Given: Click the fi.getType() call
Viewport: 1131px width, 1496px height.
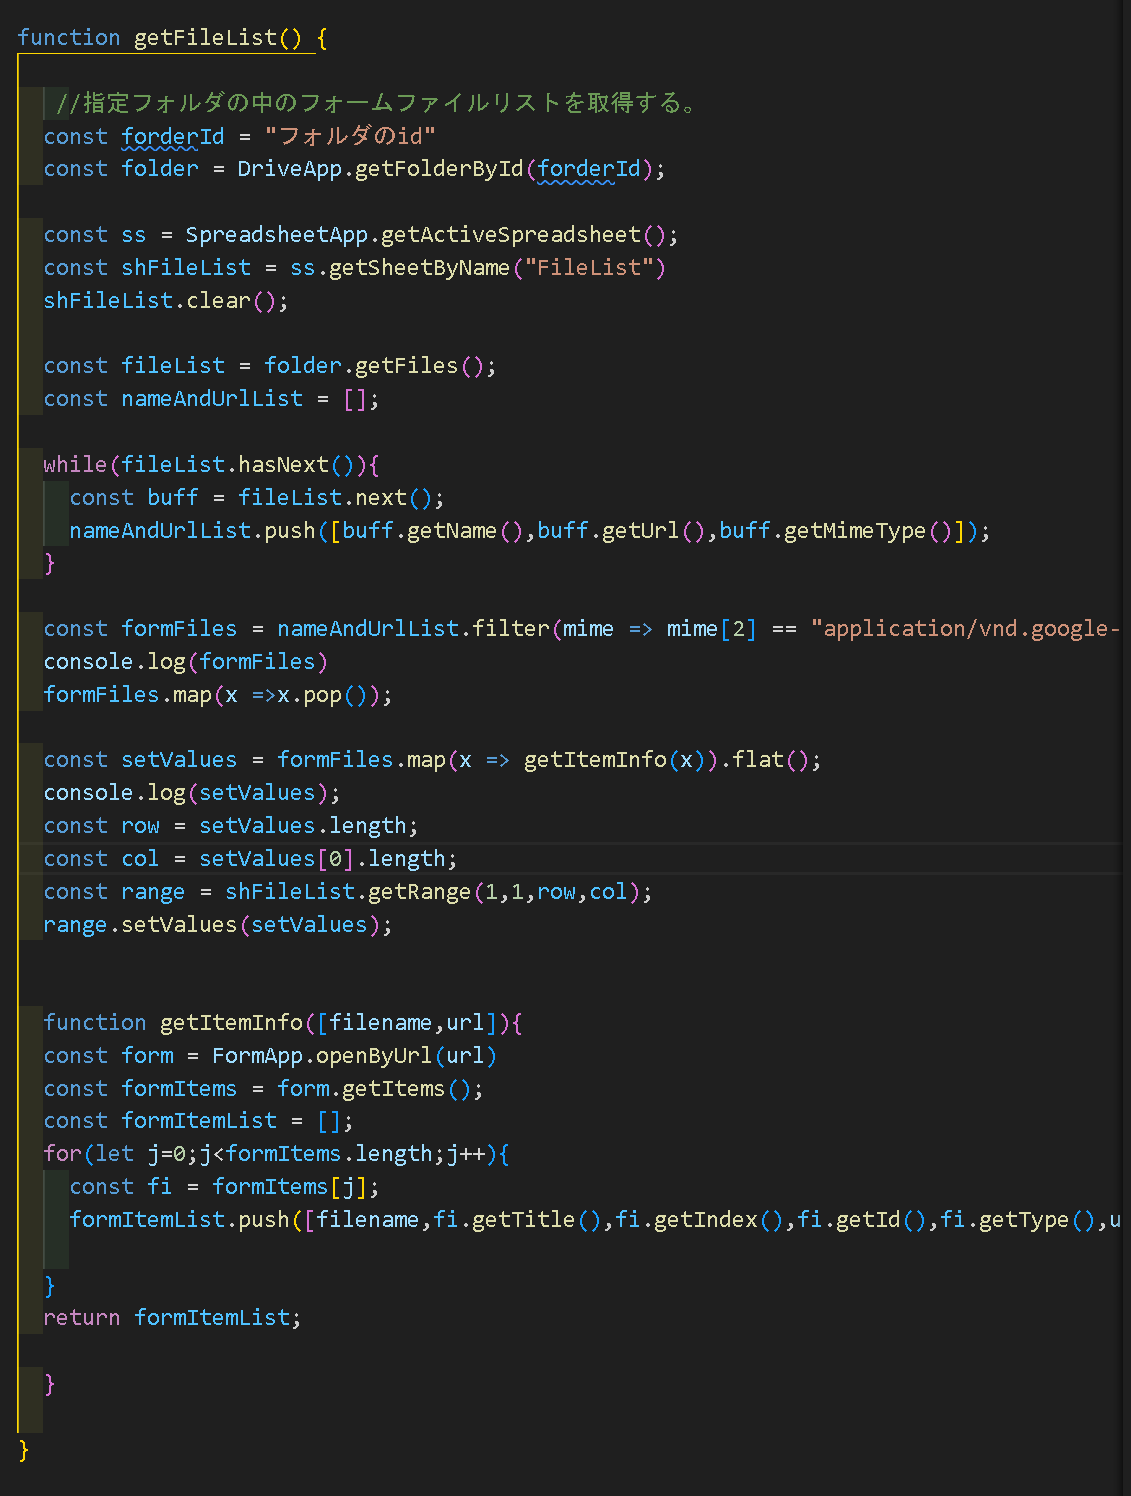Looking at the screenshot, I should [1018, 1220].
